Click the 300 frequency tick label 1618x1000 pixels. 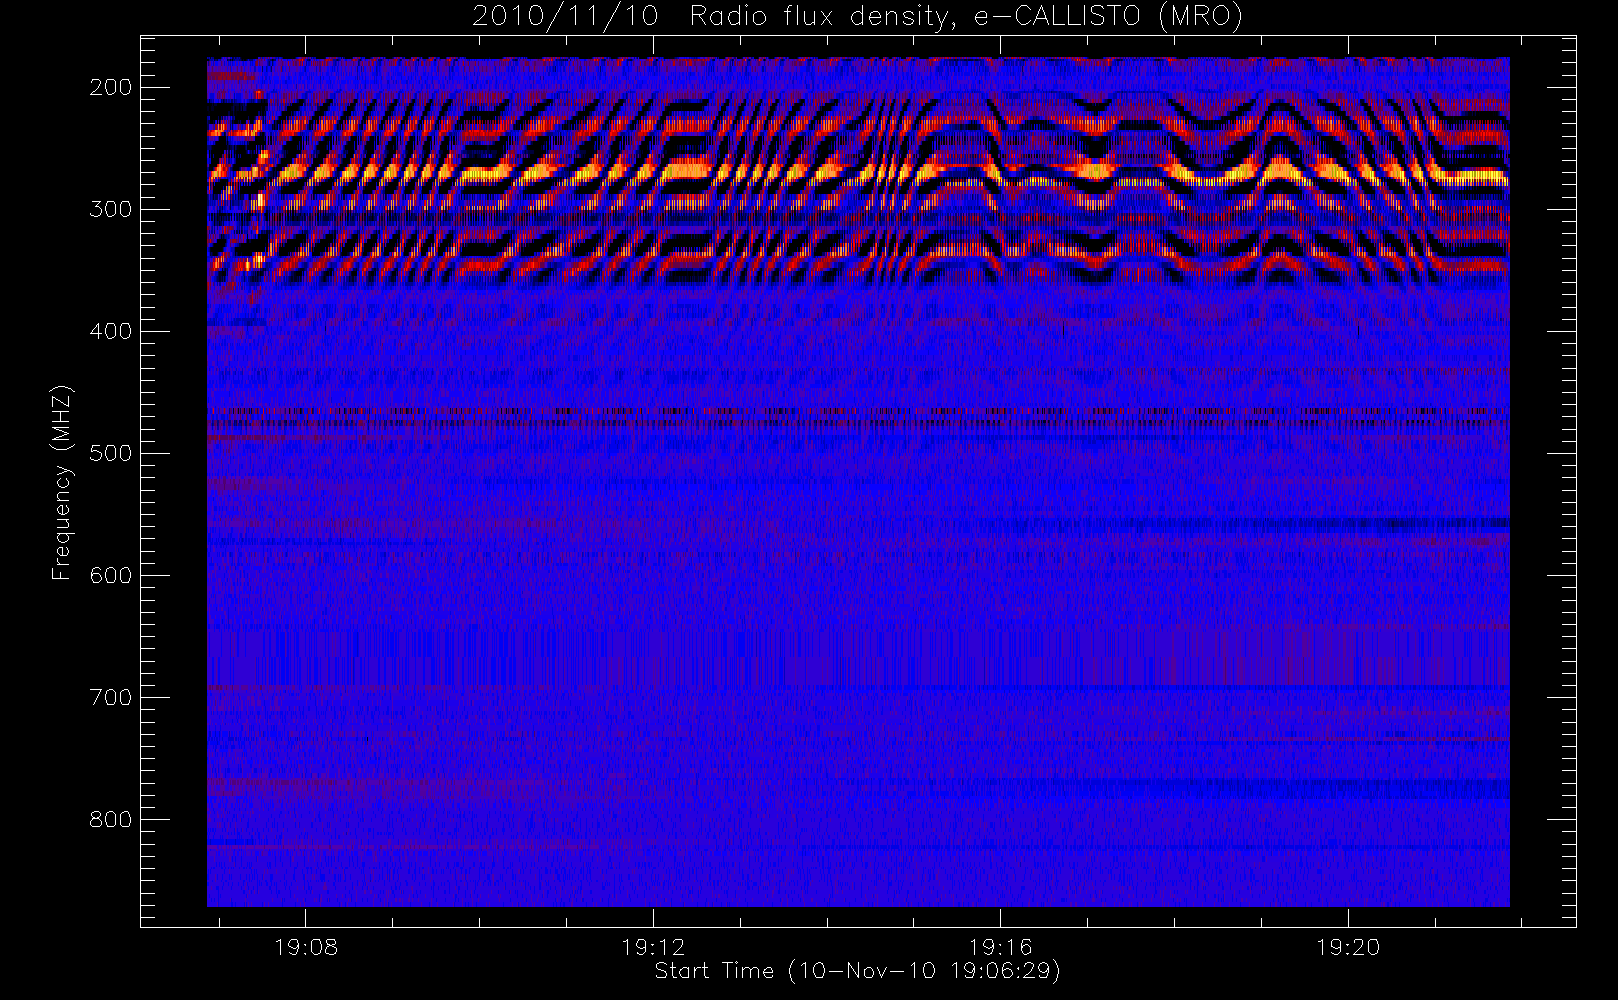111,209
